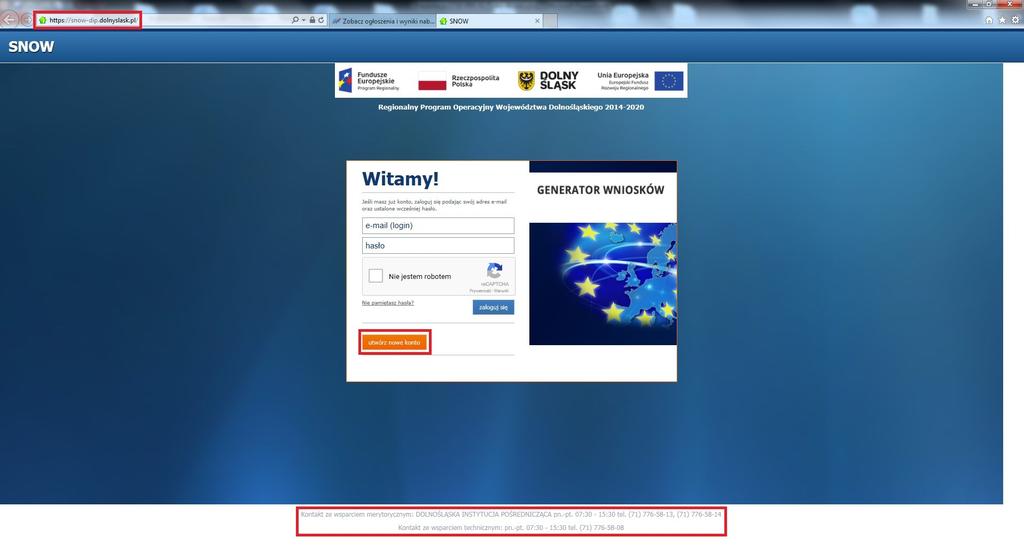Viewport: 1024px width, 553px height.
Task: Focus the e-mail (login) field
Action: point(438,225)
